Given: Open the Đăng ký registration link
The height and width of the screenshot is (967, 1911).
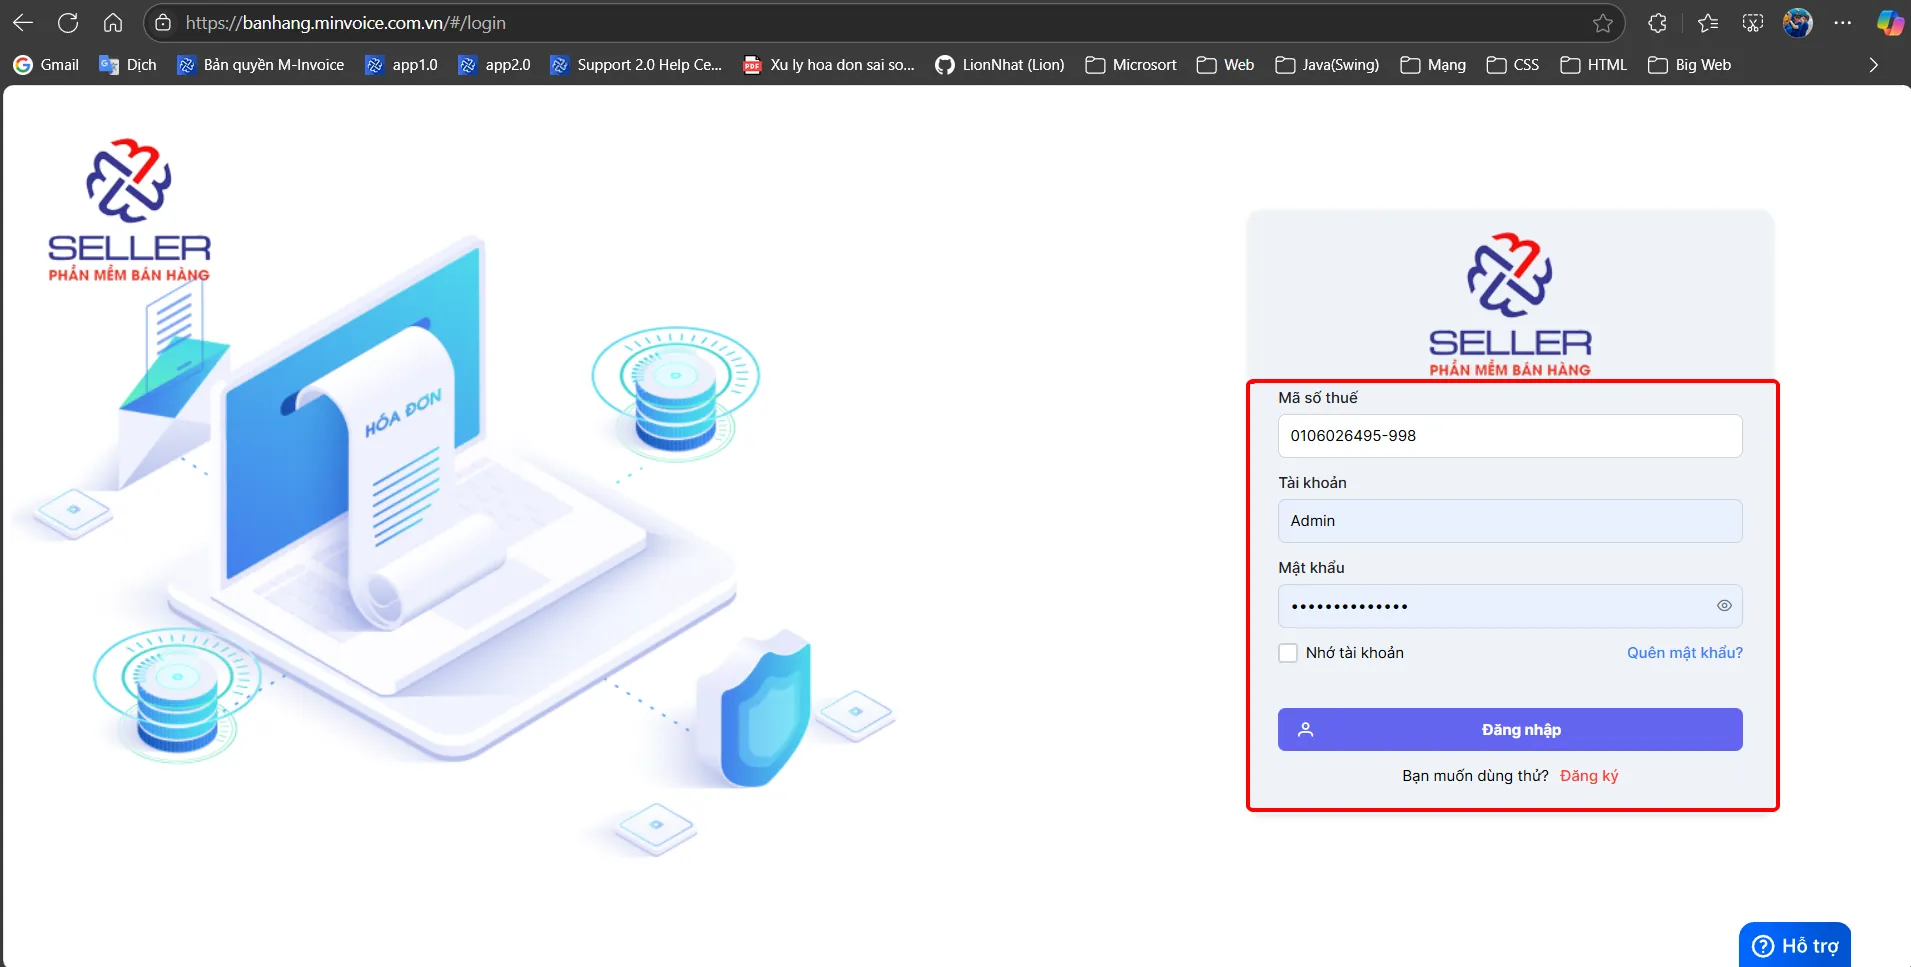Looking at the screenshot, I should [x=1589, y=776].
